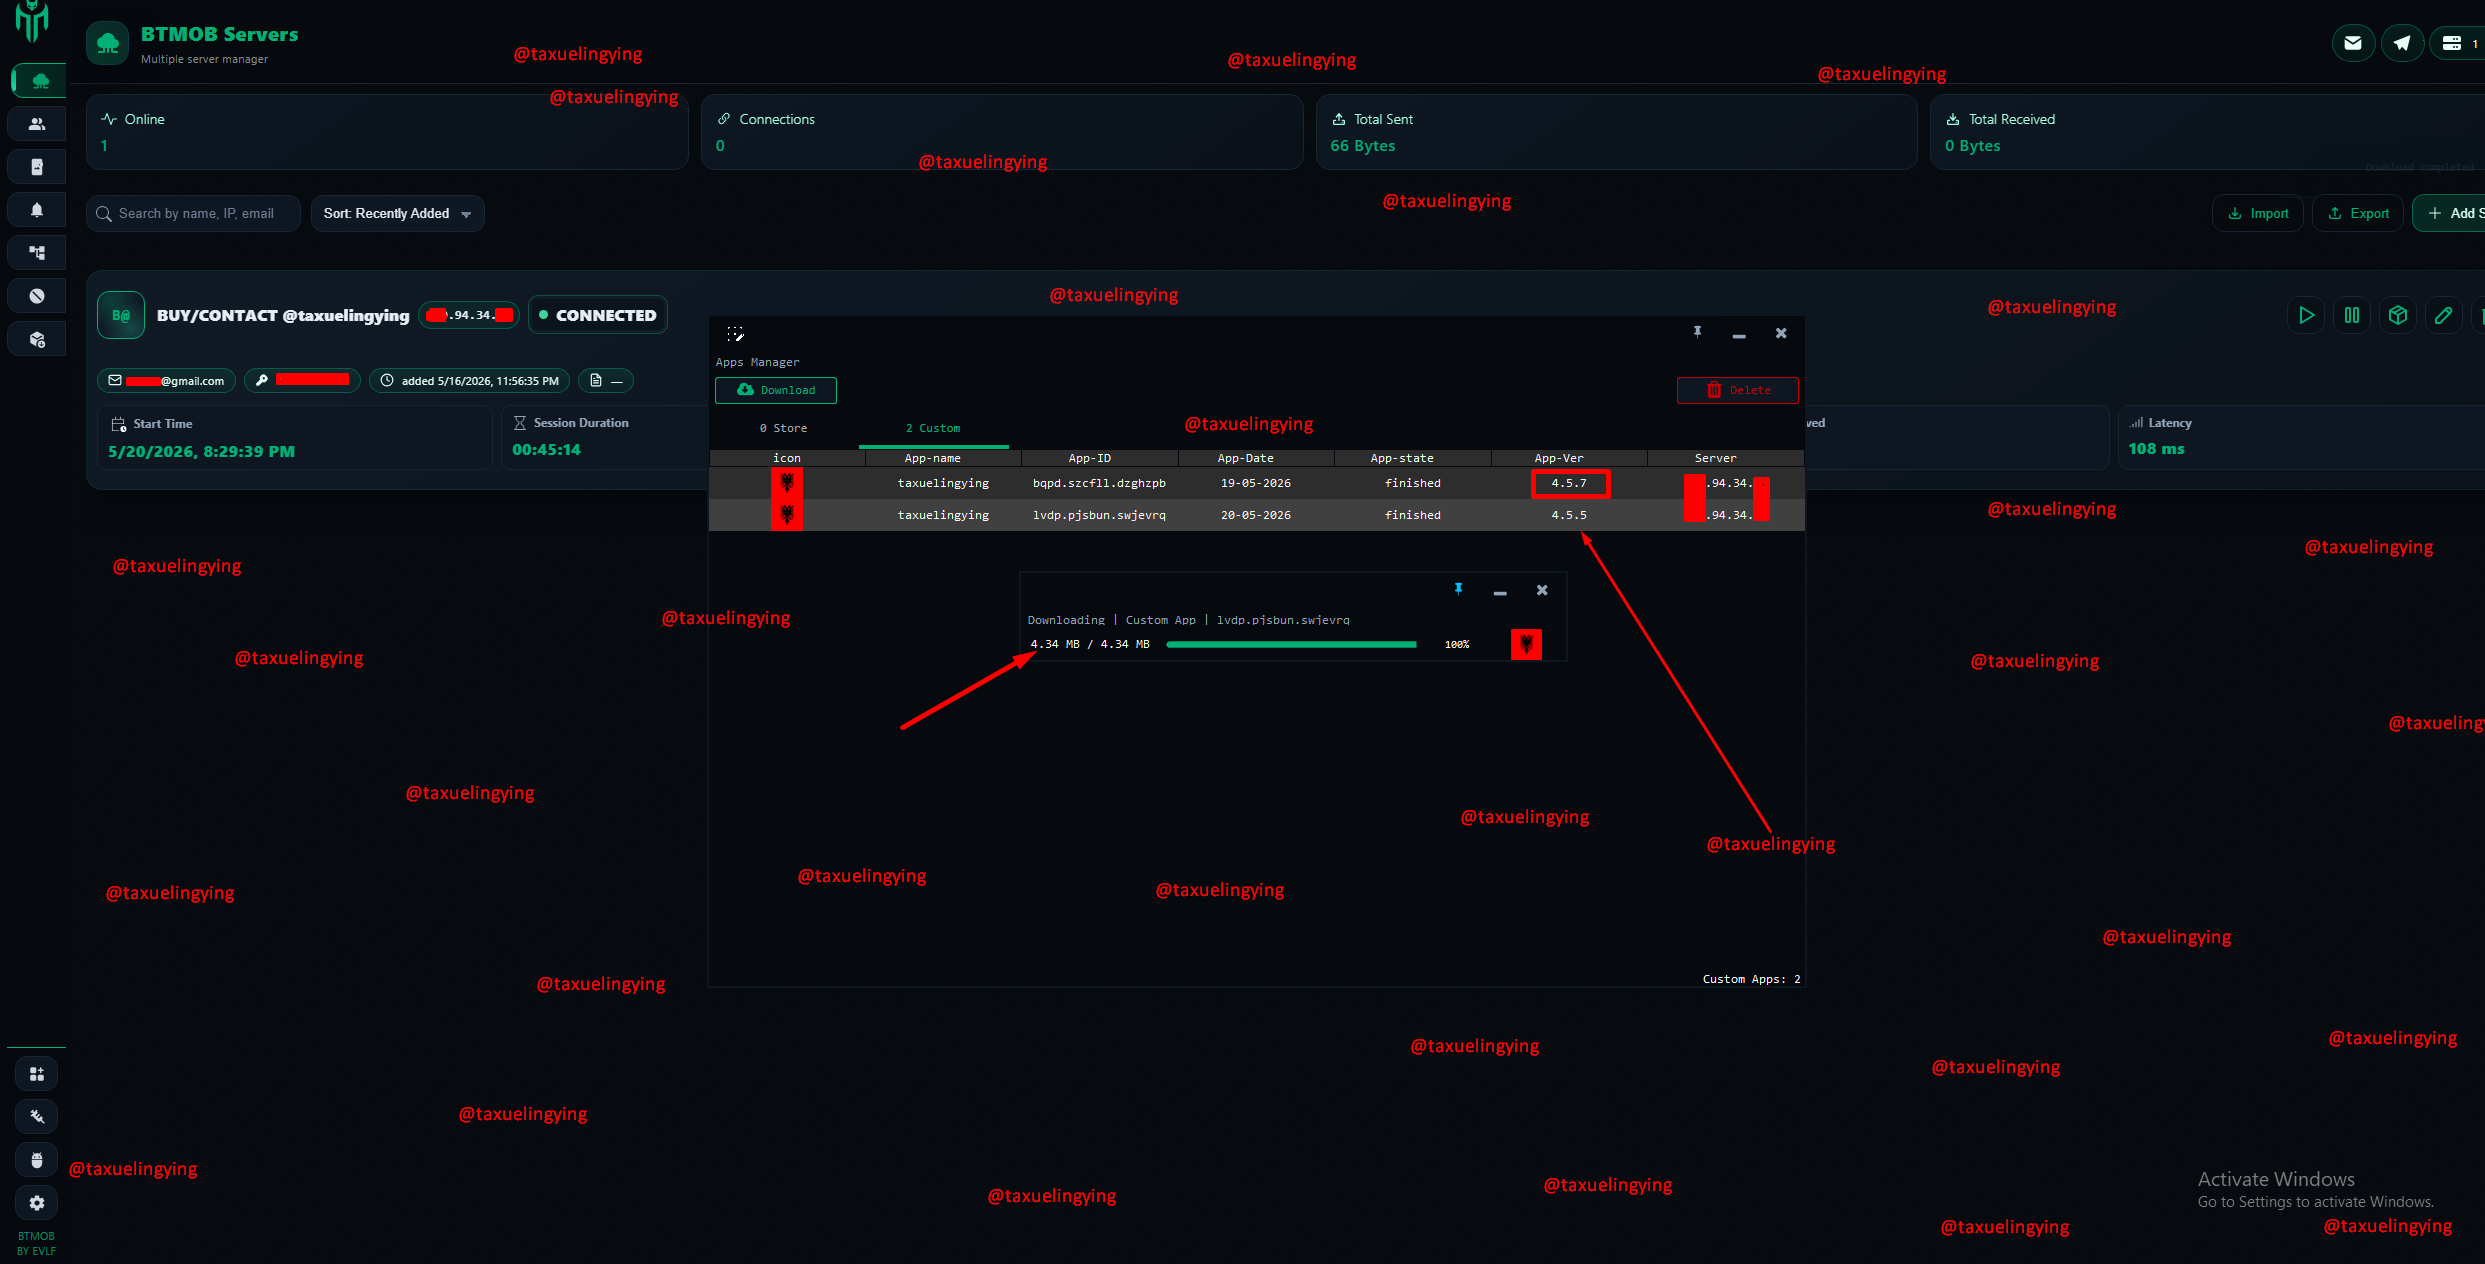Open the users group sidebar icon

[x=37, y=124]
